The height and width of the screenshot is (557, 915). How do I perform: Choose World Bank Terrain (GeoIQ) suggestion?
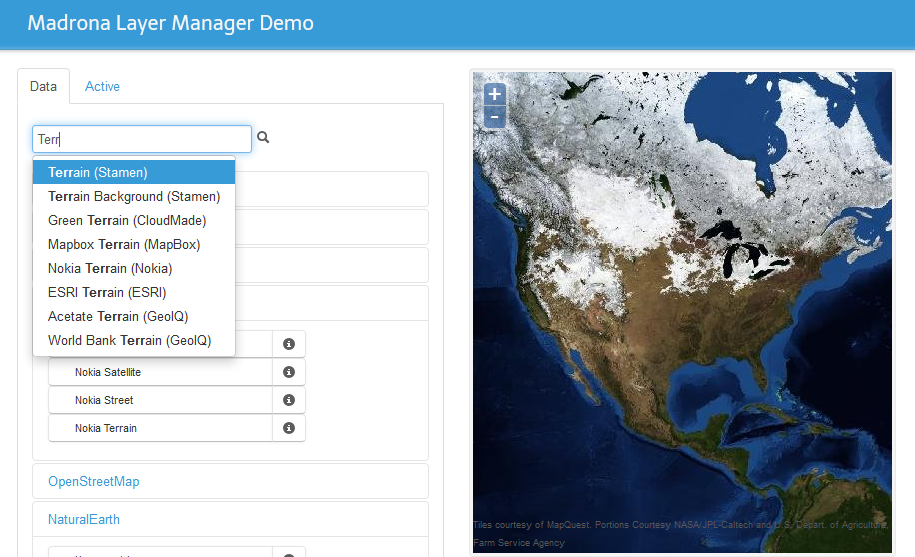(x=134, y=340)
